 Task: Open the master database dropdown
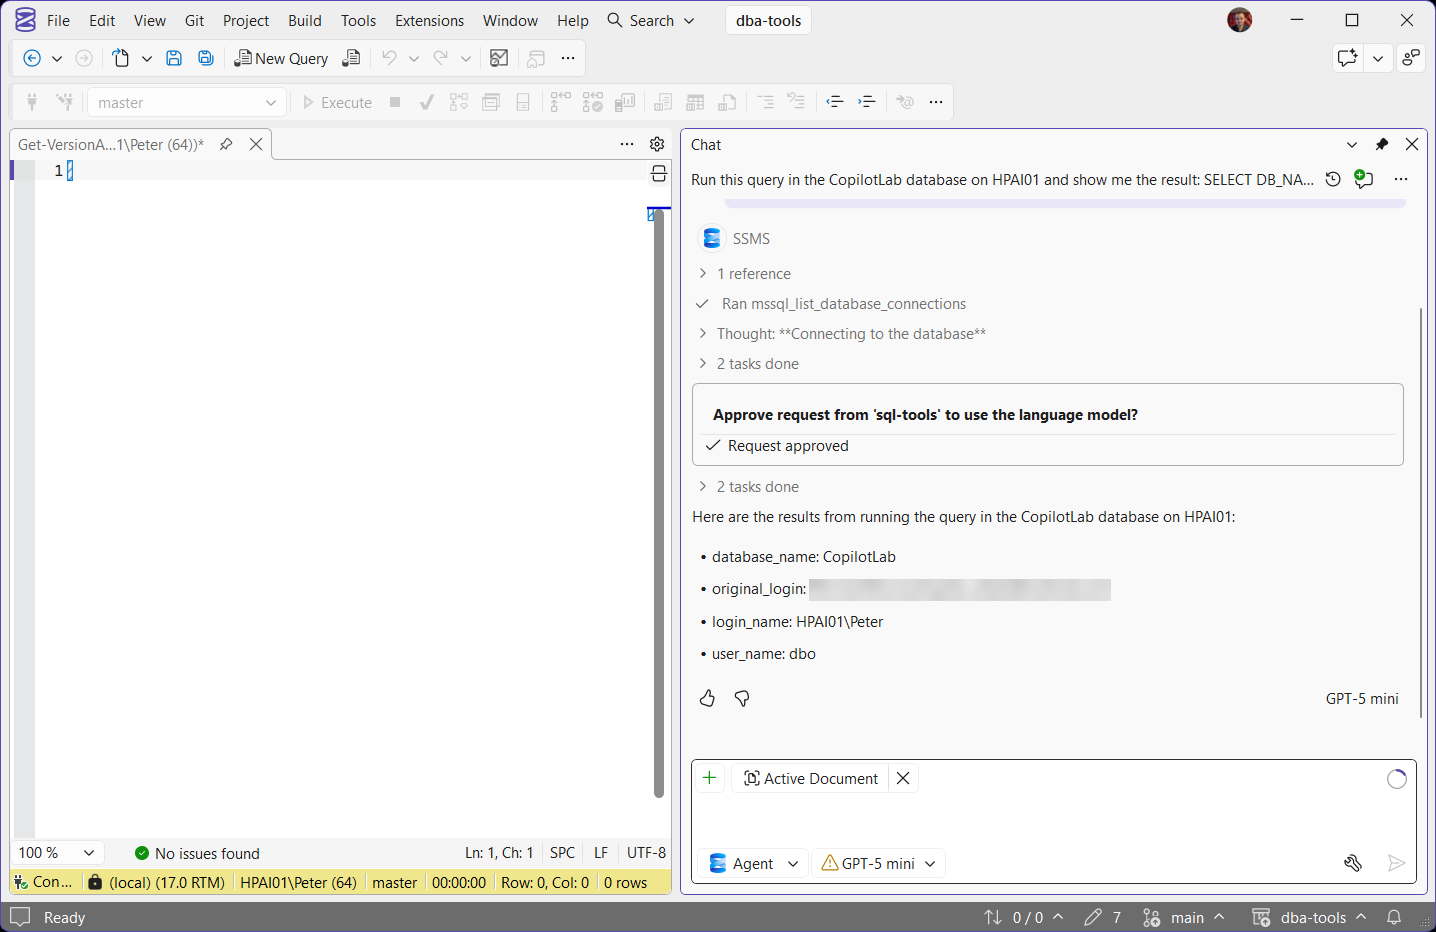click(187, 102)
